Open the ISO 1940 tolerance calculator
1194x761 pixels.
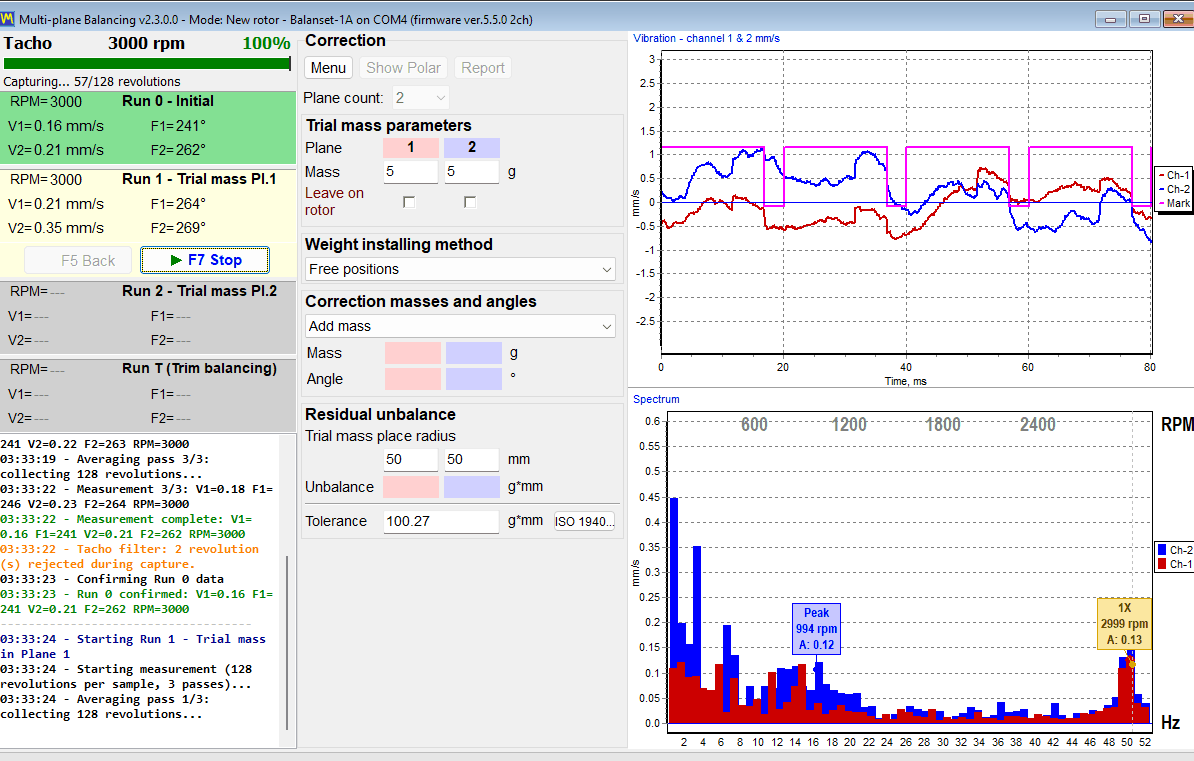[x=584, y=521]
